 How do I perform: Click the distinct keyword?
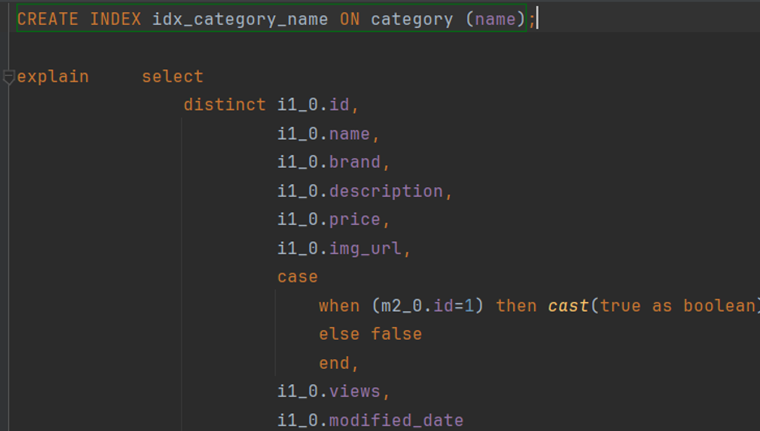pos(224,105)
